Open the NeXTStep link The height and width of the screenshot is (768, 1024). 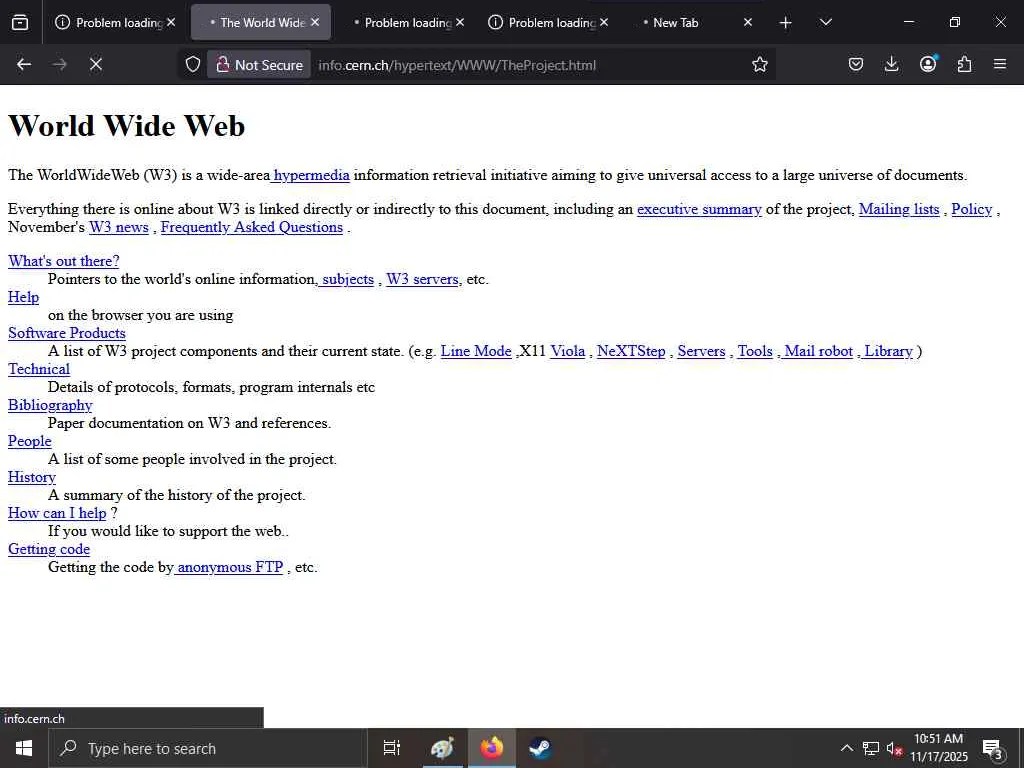tap(631, 351)
